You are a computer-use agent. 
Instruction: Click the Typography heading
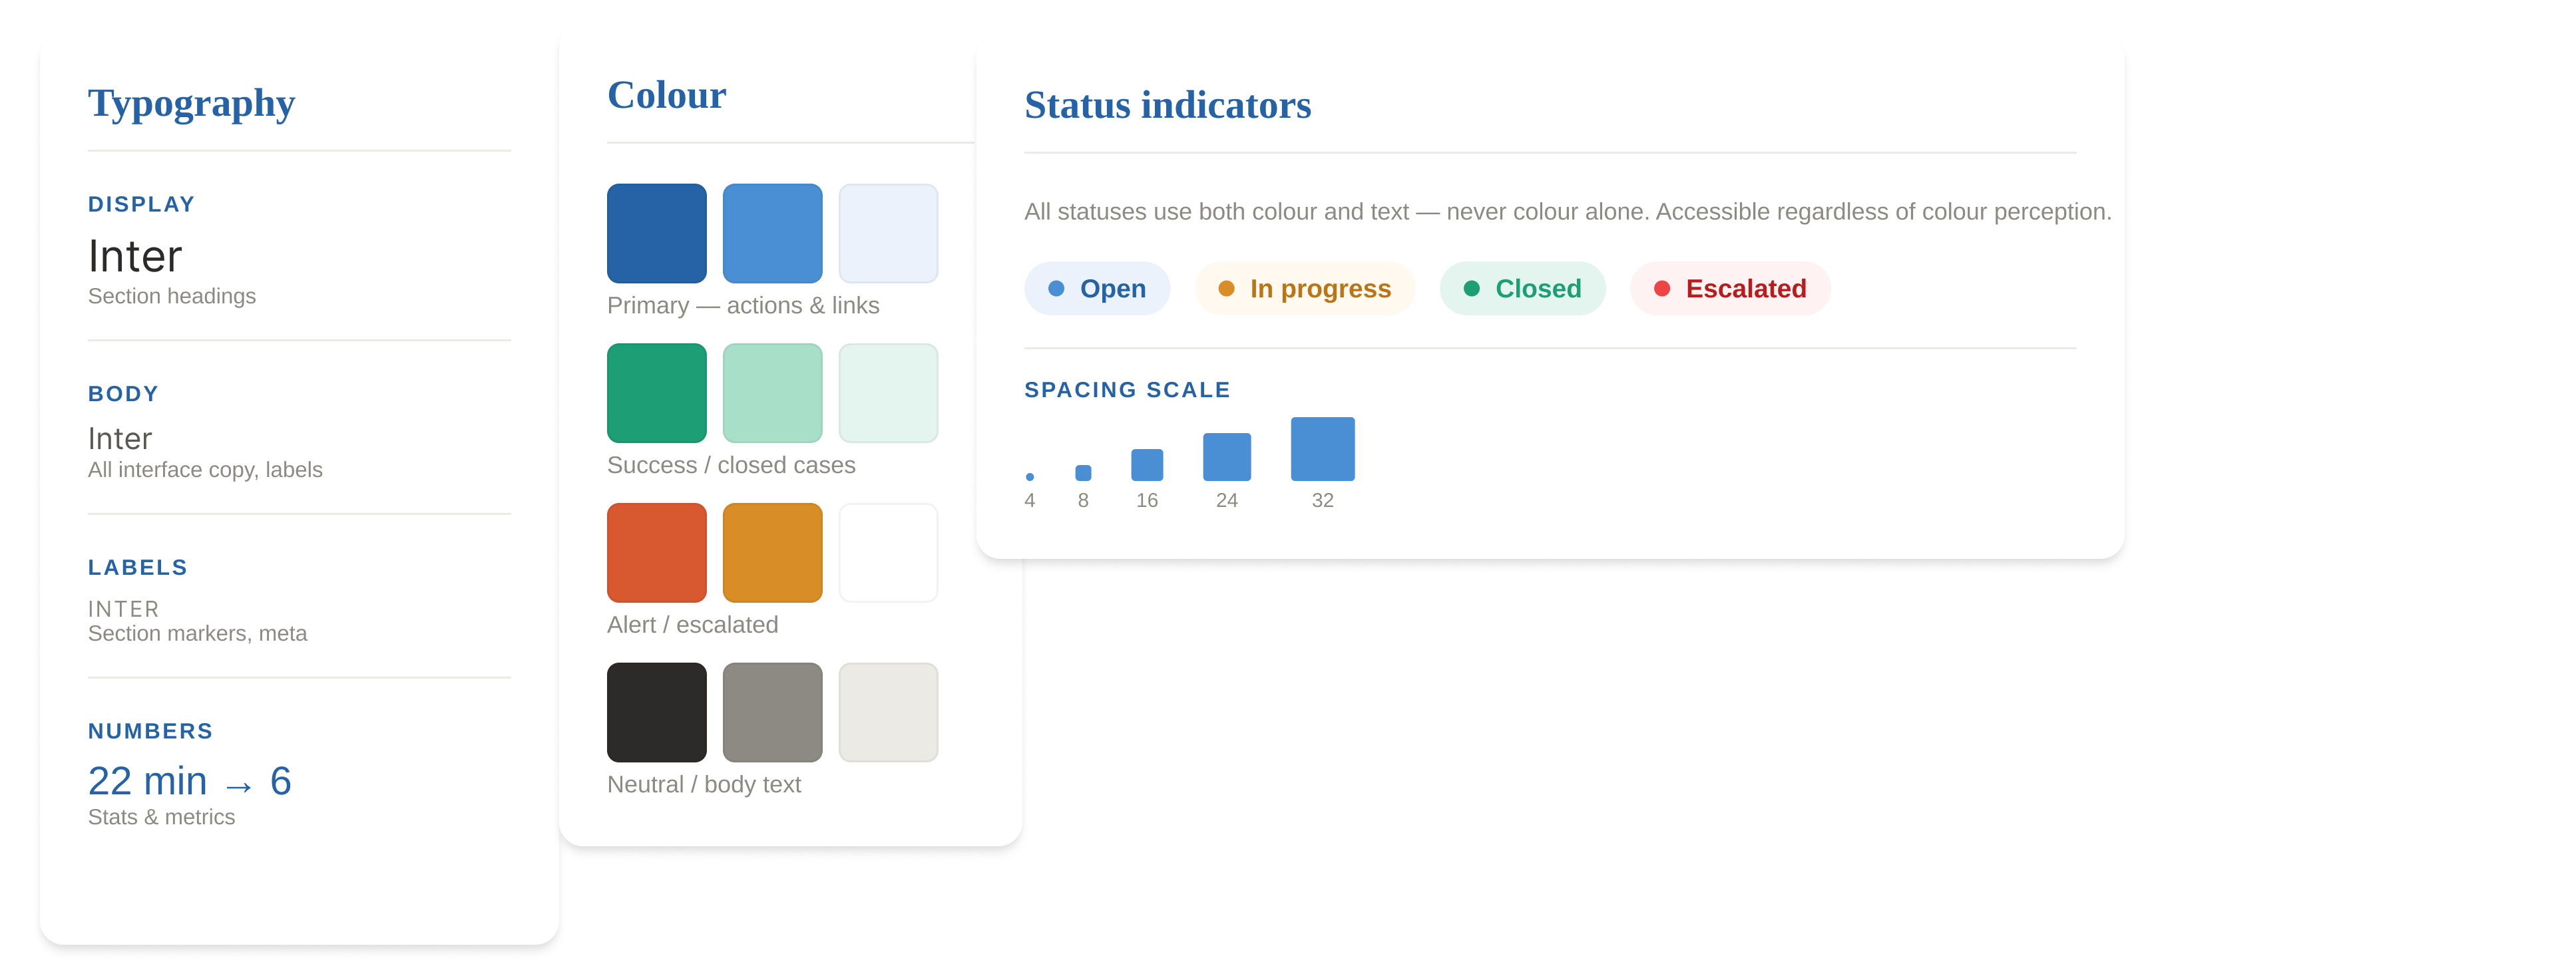191,103
